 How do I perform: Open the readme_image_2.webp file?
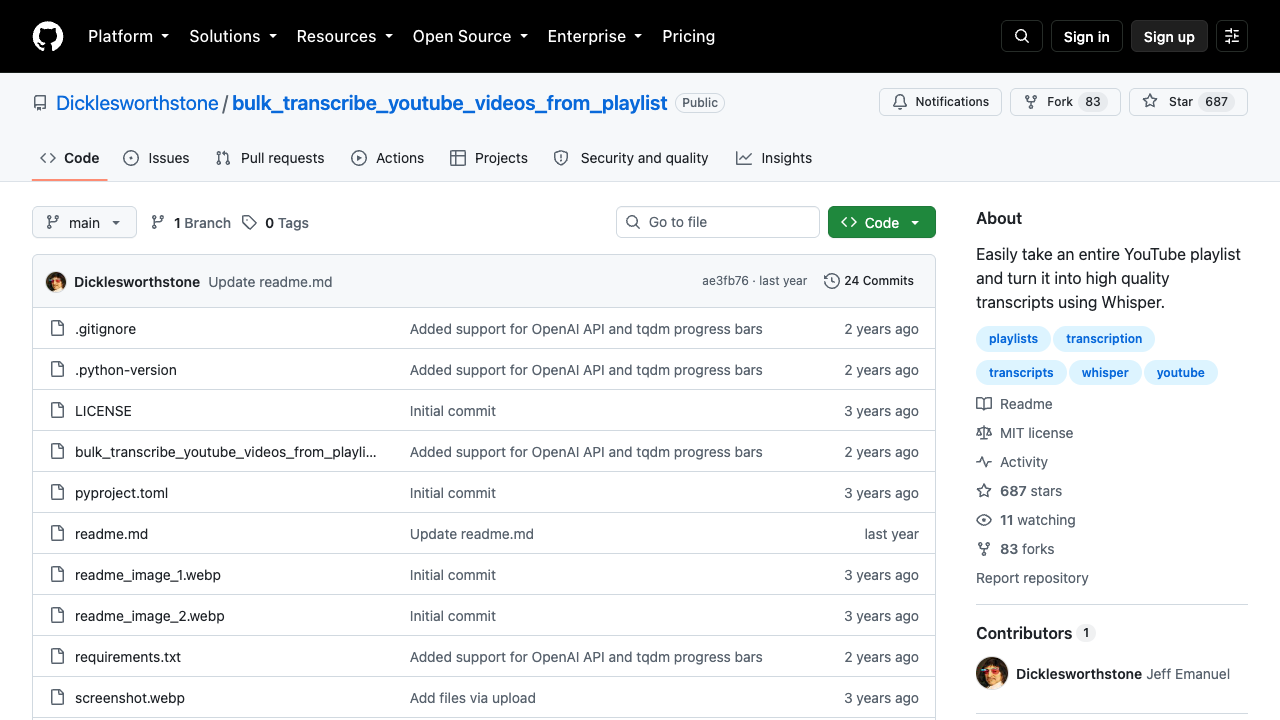(150, 616)
